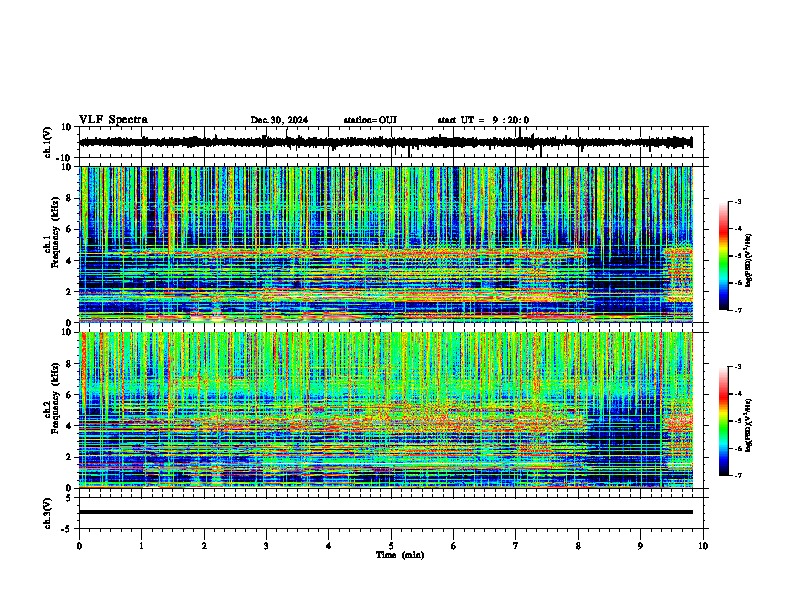Click time axis tick label "9"
The height and width of the screenshot is (612, 792).
(x=640, y=546)
